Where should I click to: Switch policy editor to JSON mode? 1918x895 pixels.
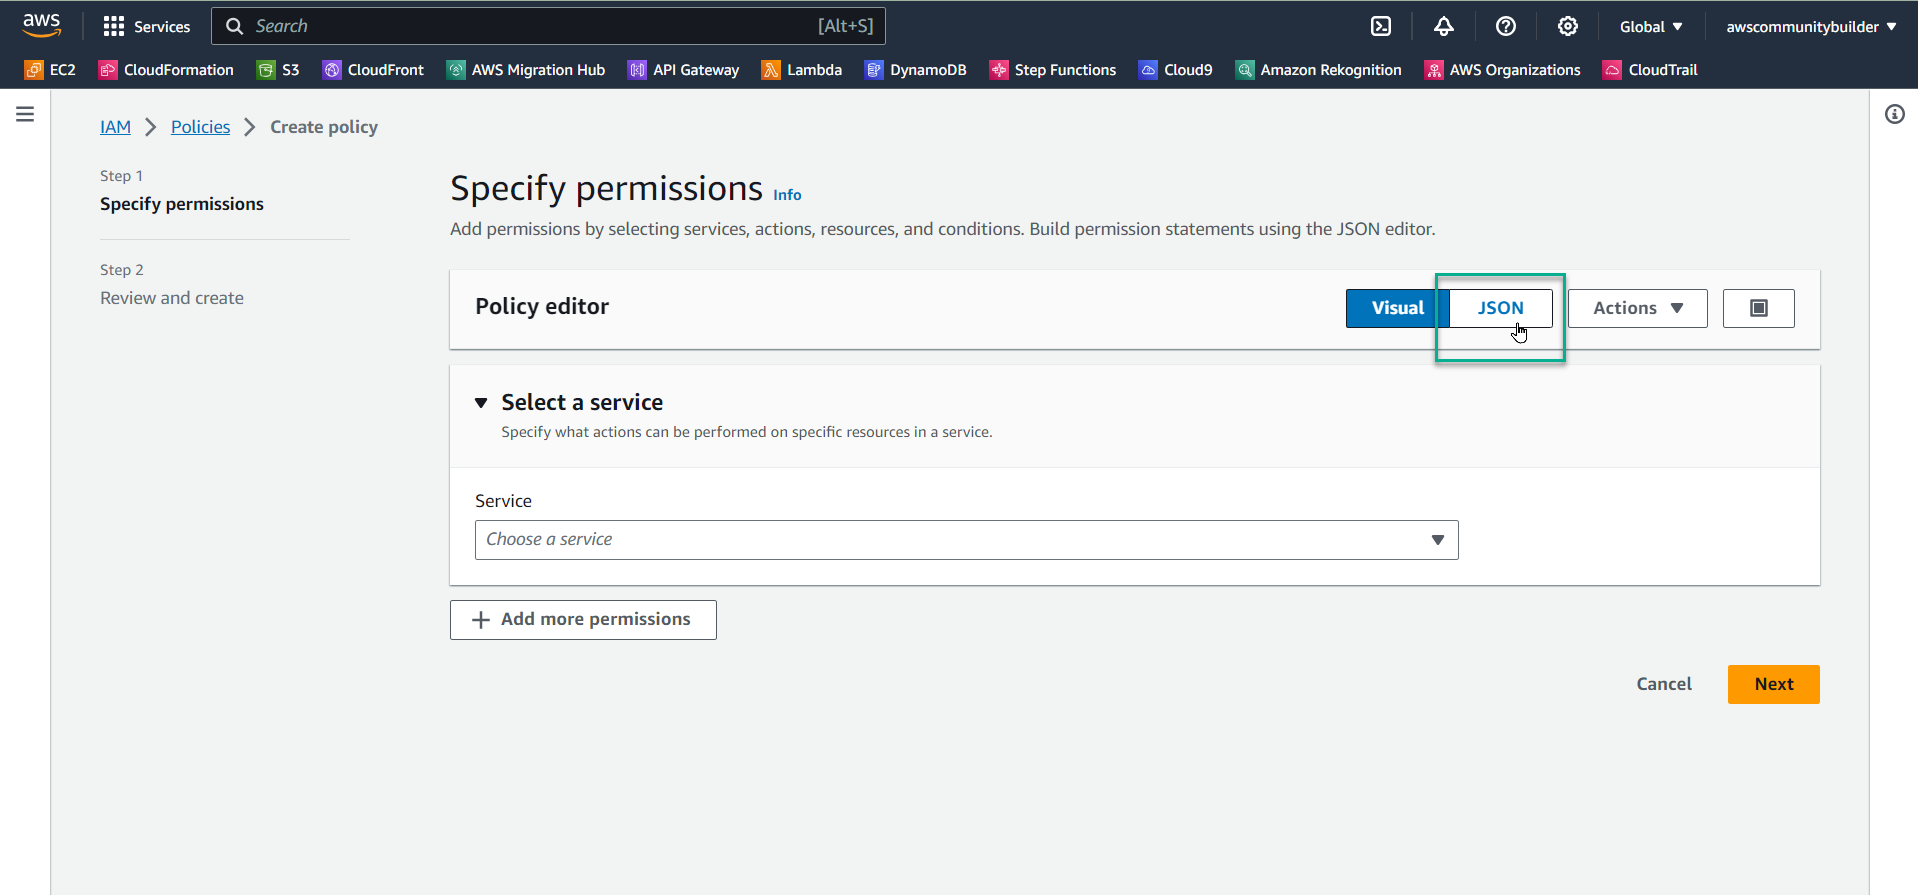tap(1501, 308)
